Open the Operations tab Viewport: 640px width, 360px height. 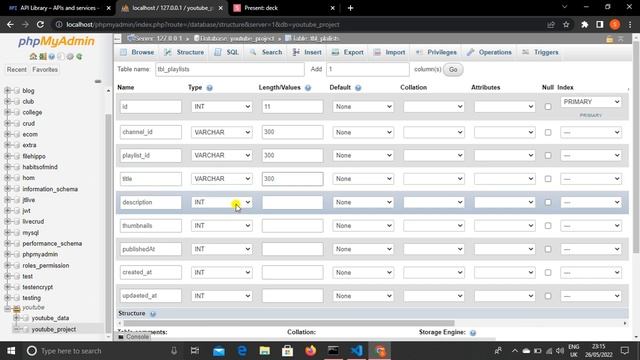click(x=489, y=52)
